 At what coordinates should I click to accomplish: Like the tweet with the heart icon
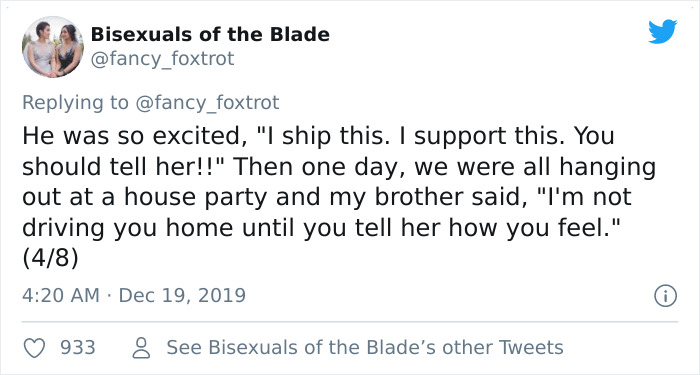pos(34,348)
